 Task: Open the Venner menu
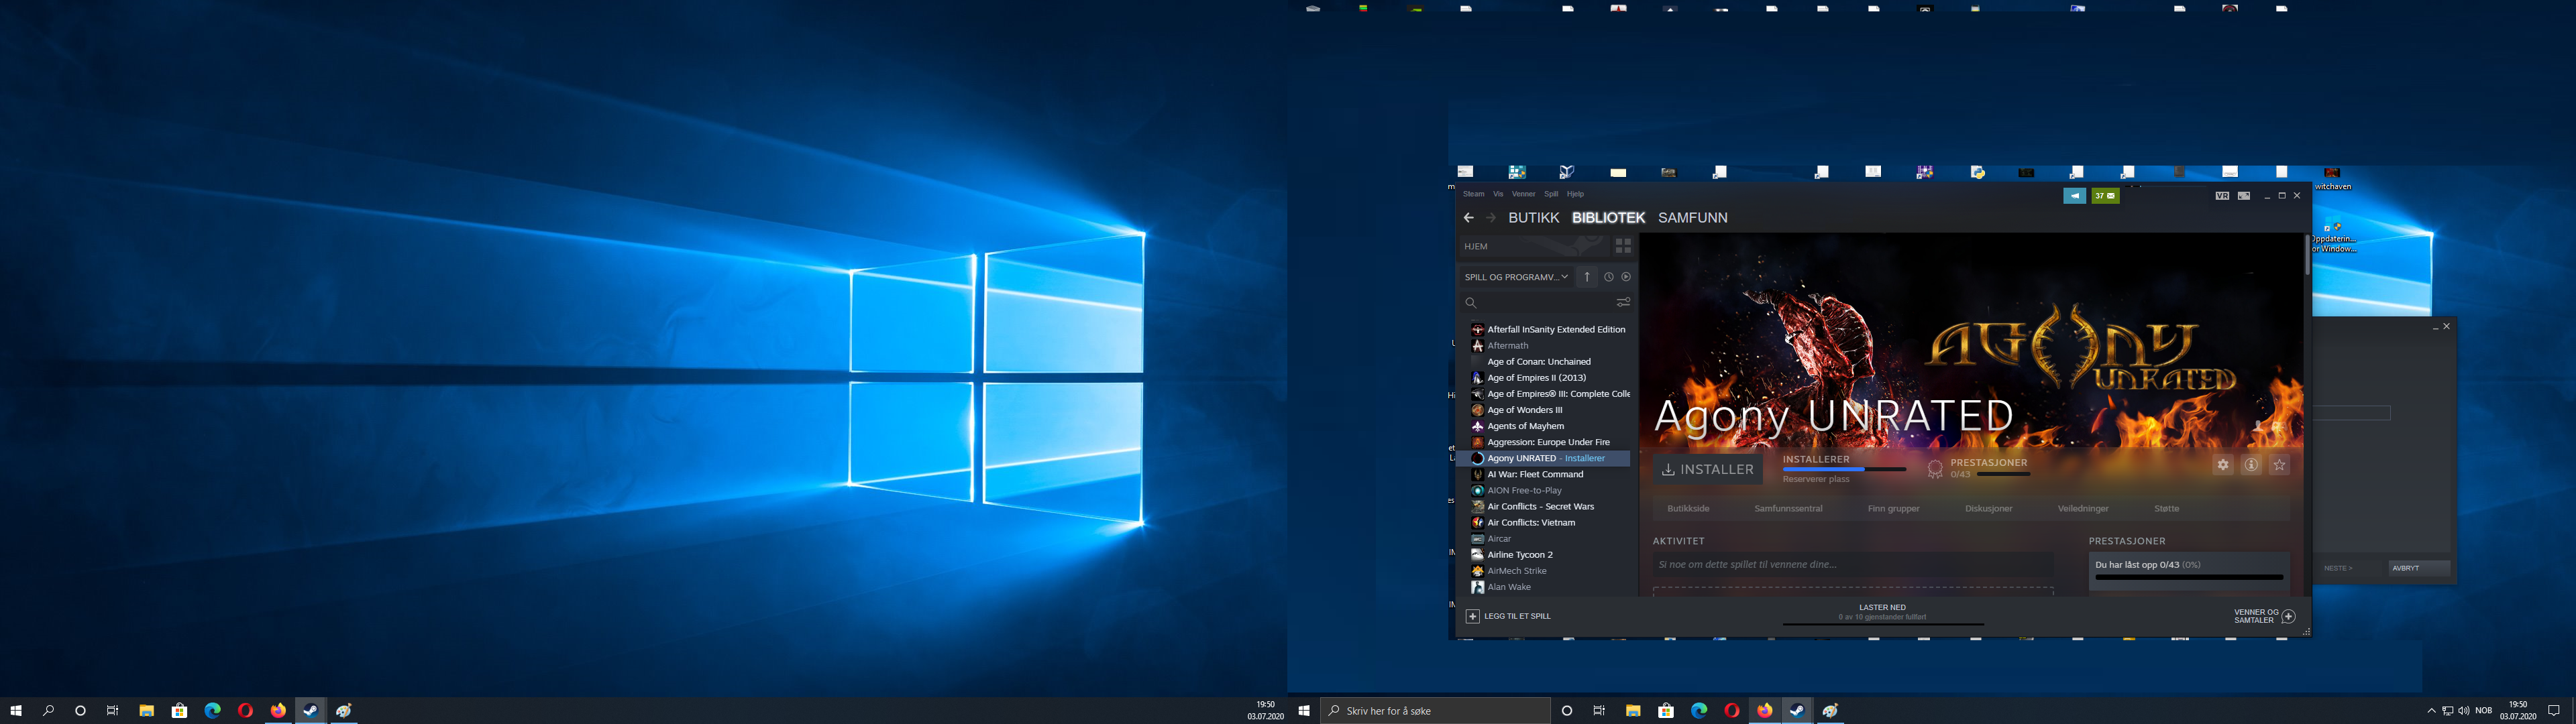[1523, 194]
